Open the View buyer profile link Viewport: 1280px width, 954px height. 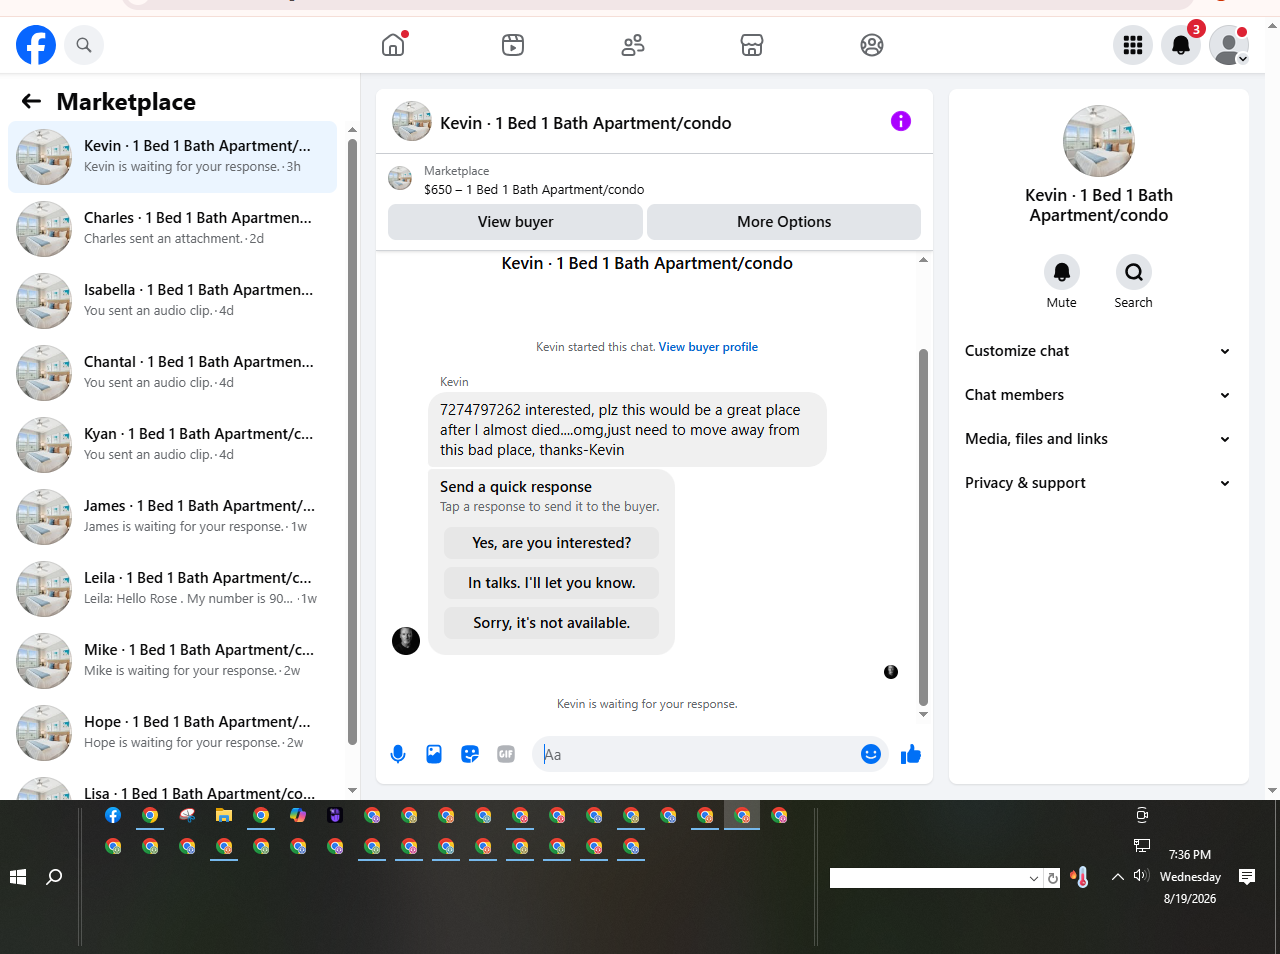point(708,347)
